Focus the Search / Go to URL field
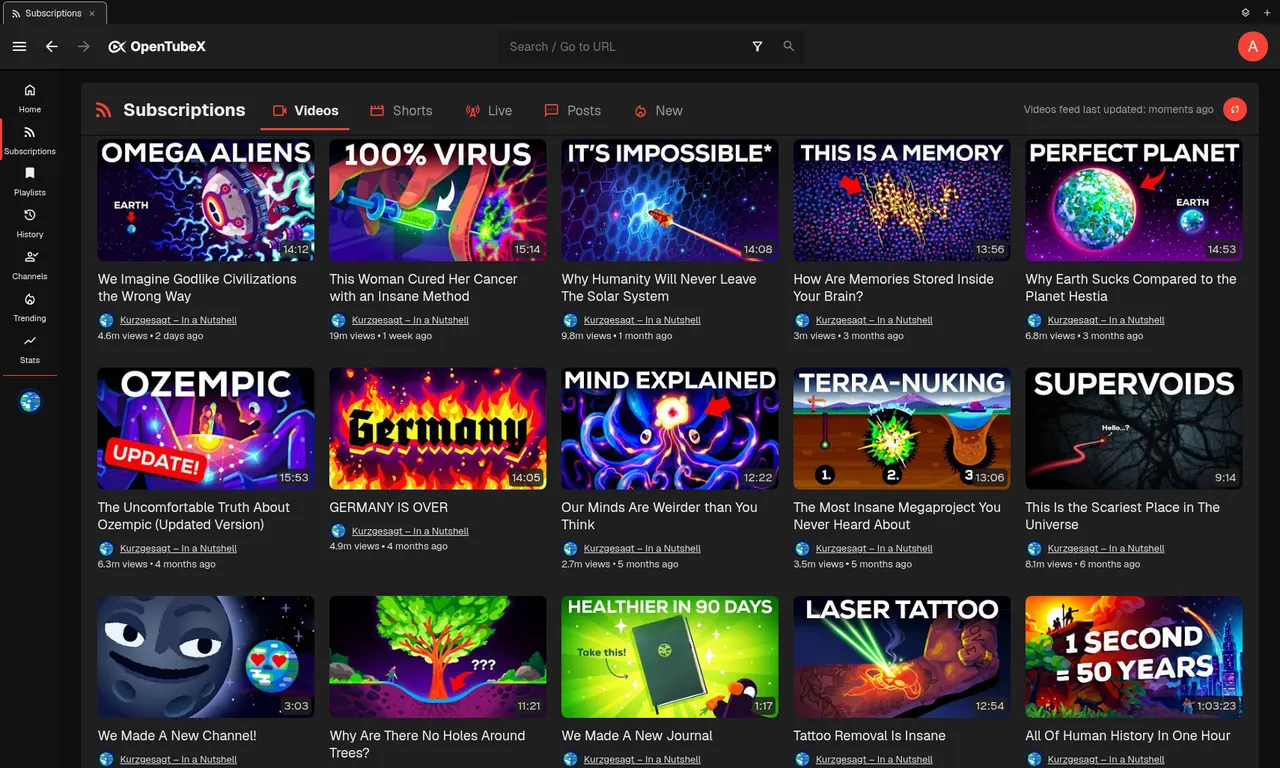 point(625,47)
